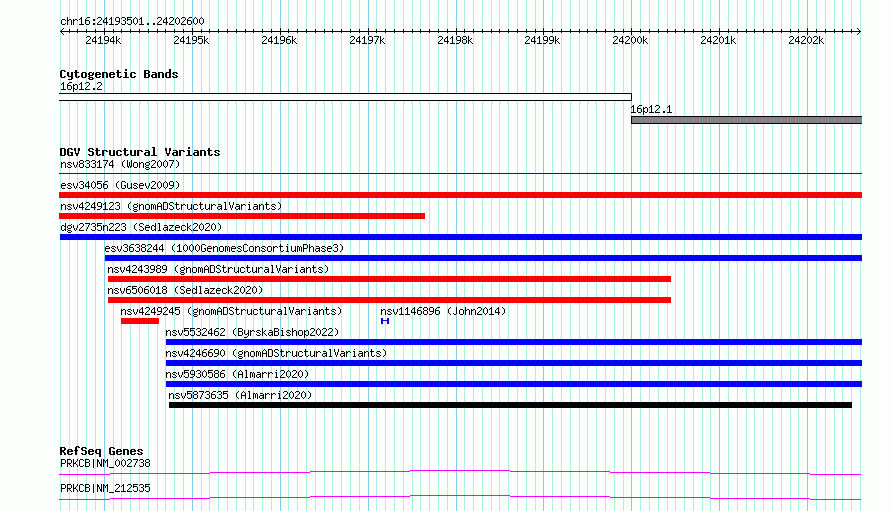Screen dimensions: 890x511
Task: Click the red nsv6506018 variant bar
Action: pos(389,300)
